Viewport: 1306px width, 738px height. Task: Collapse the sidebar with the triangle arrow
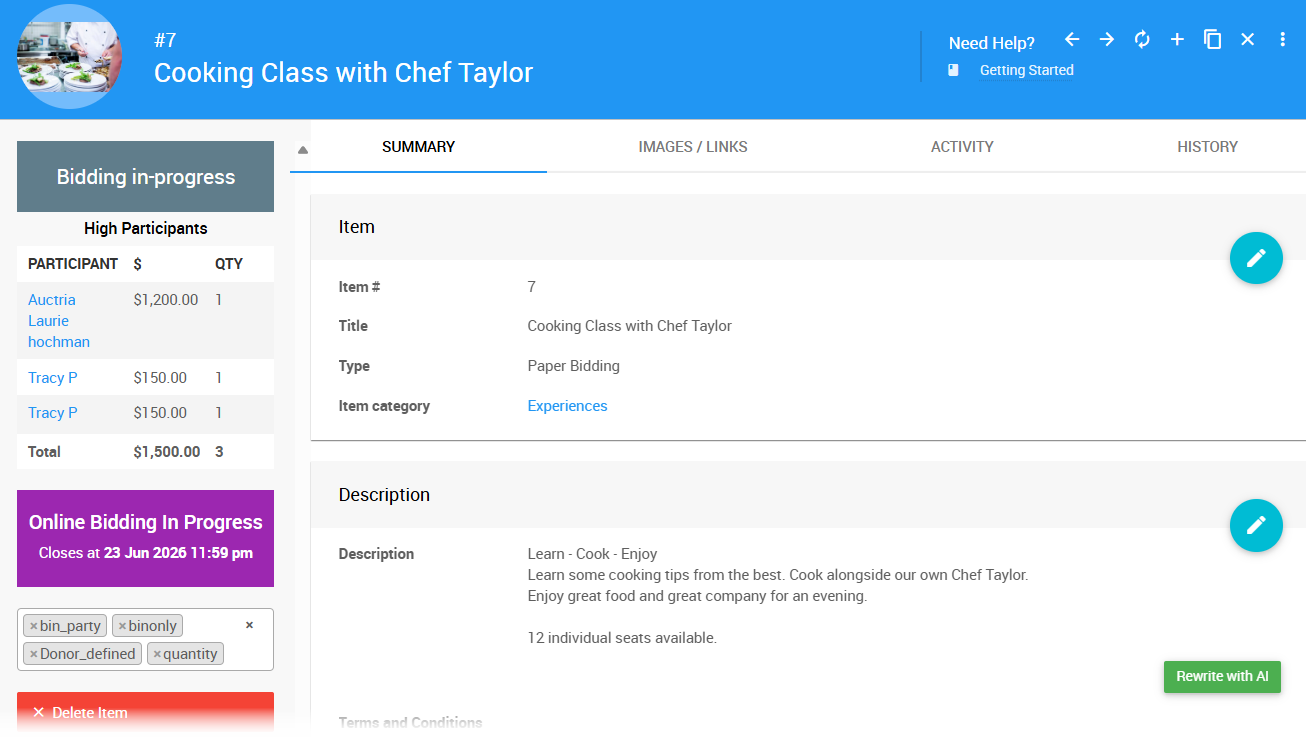(x=302, y=150)
